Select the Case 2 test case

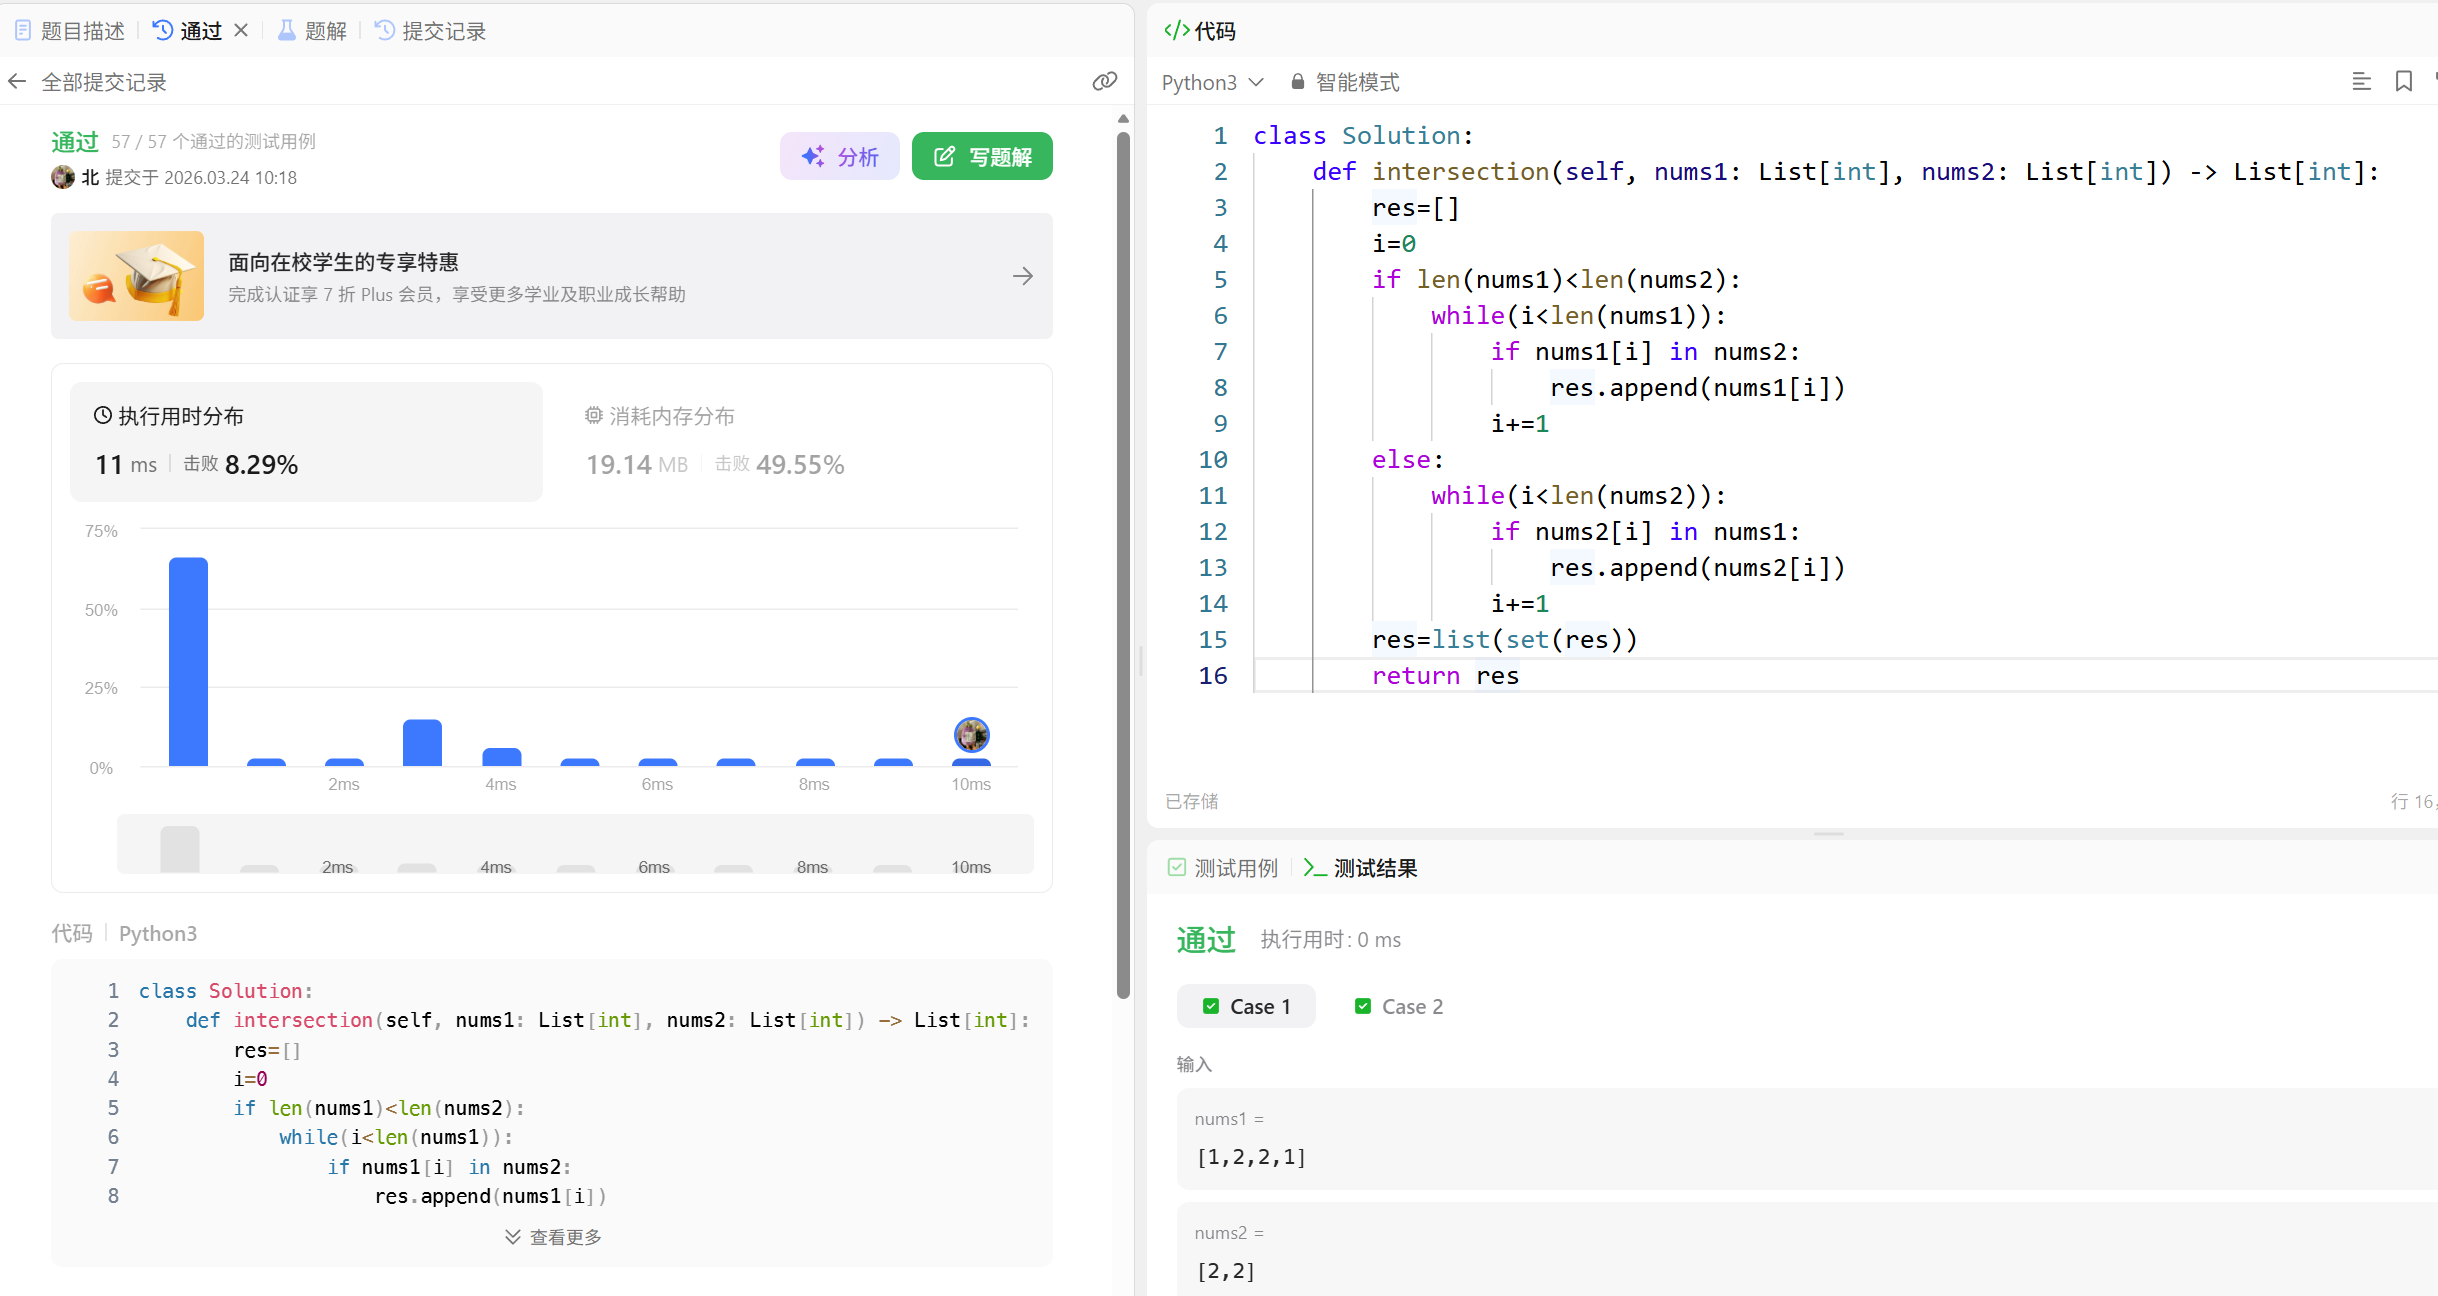1398,1006
